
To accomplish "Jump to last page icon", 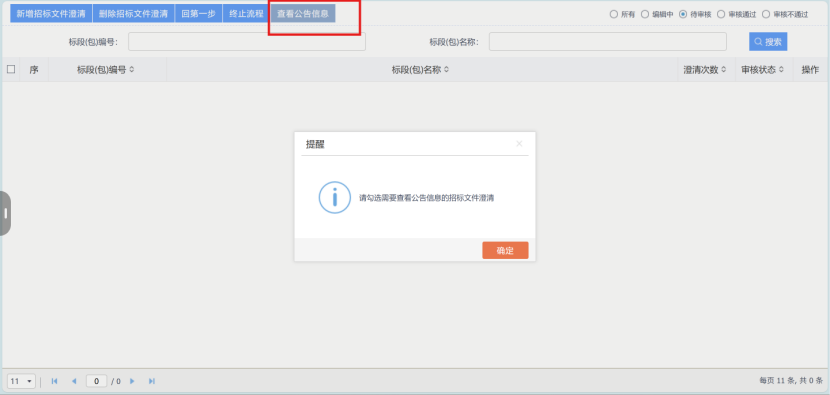I will click(152, 381).
